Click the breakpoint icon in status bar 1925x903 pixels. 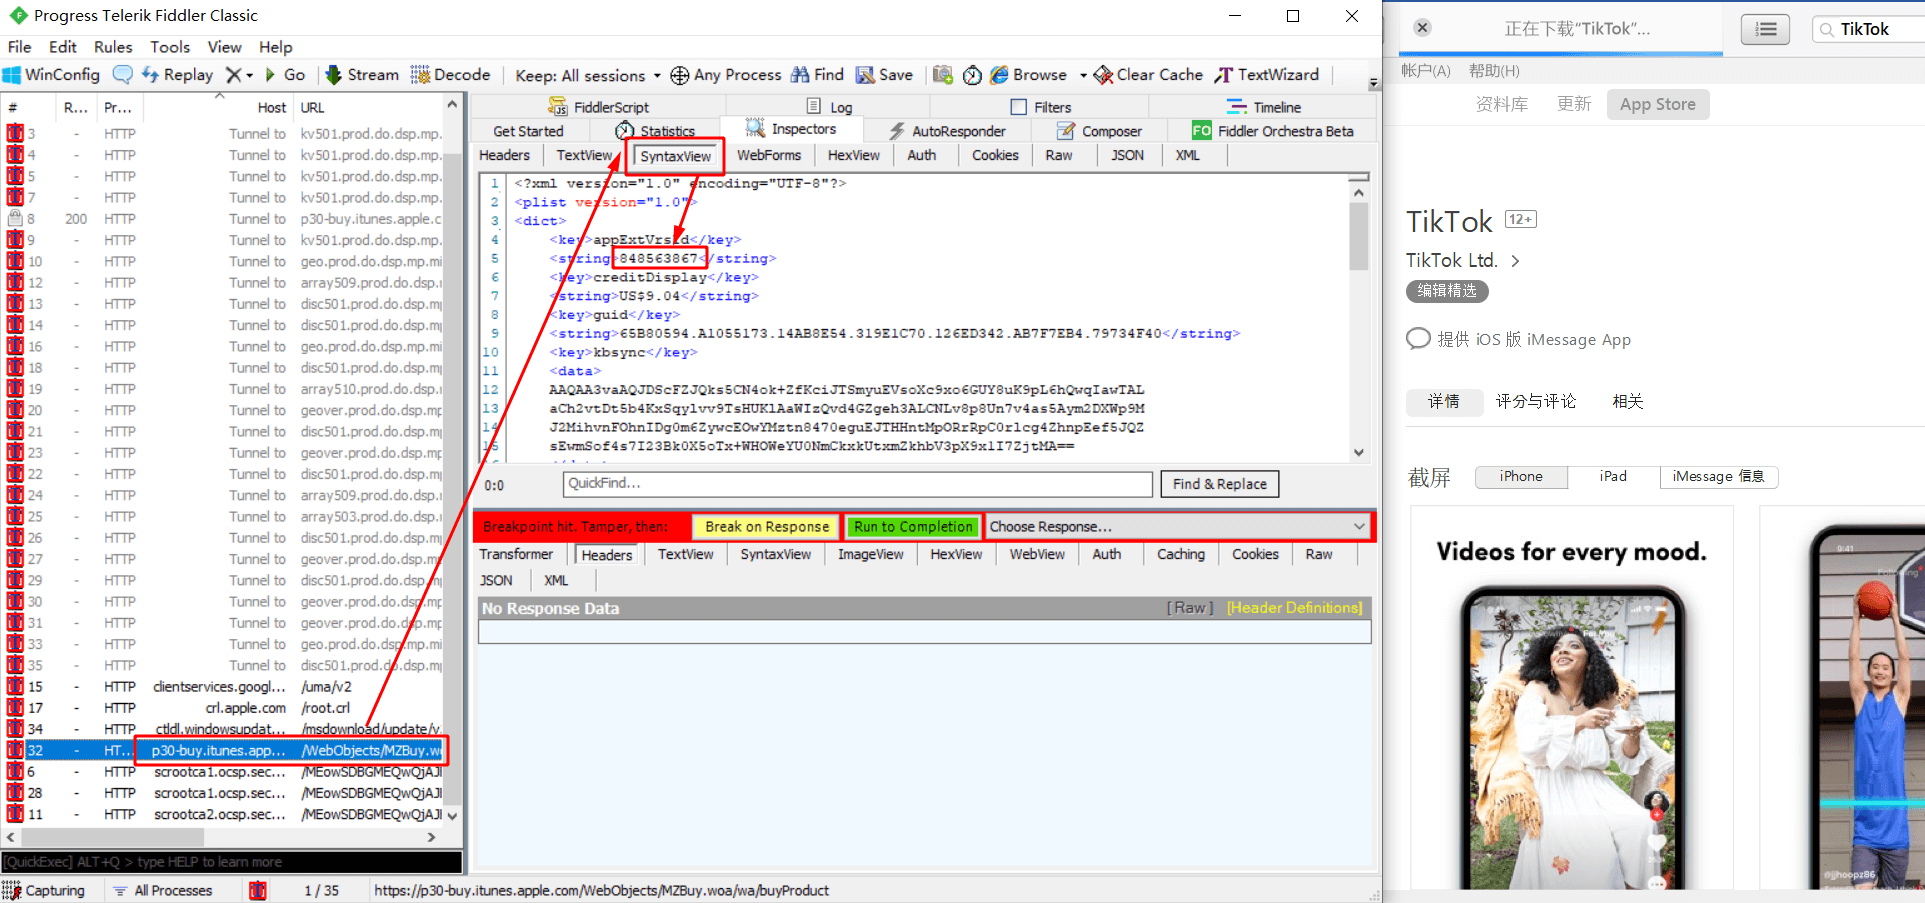tap(258, 890)
